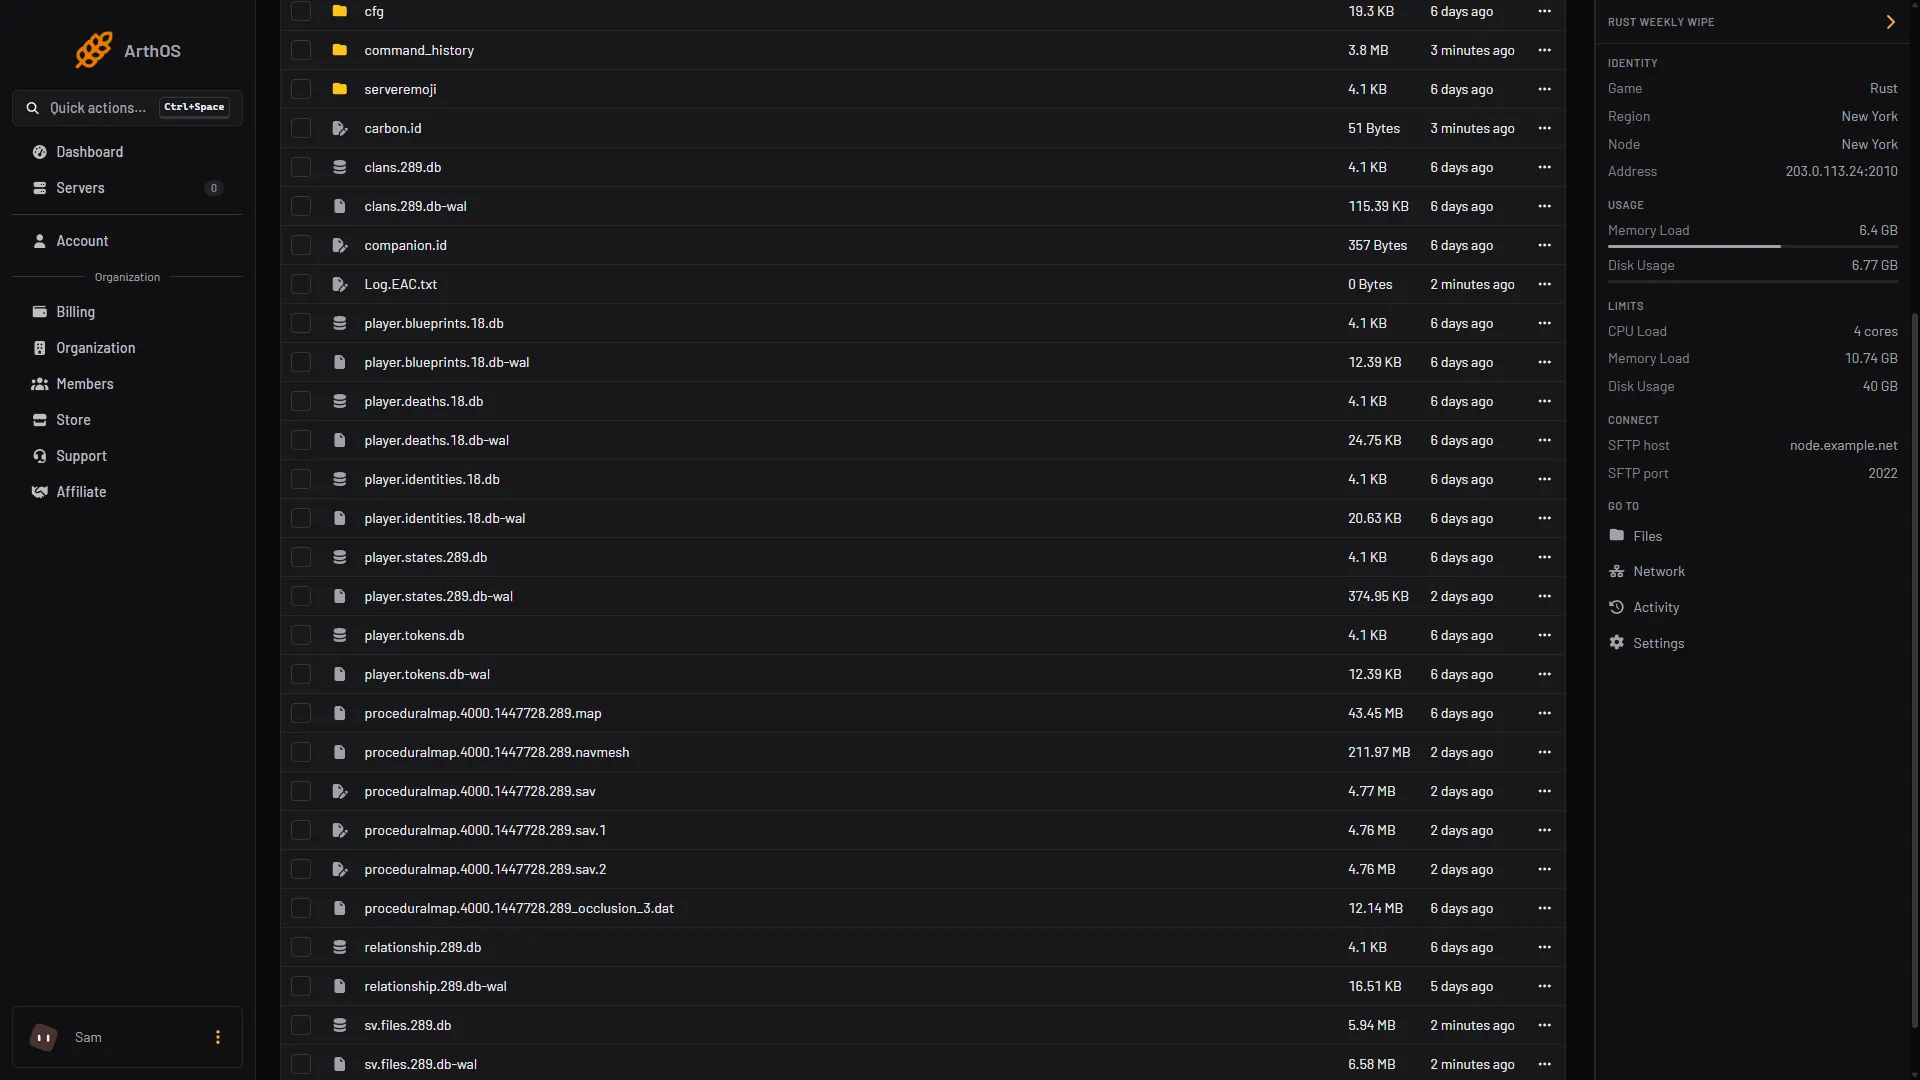This screenshot has height=1080, width=1920.
Task: Click the cfg folder icon
Action: point(340,11)
